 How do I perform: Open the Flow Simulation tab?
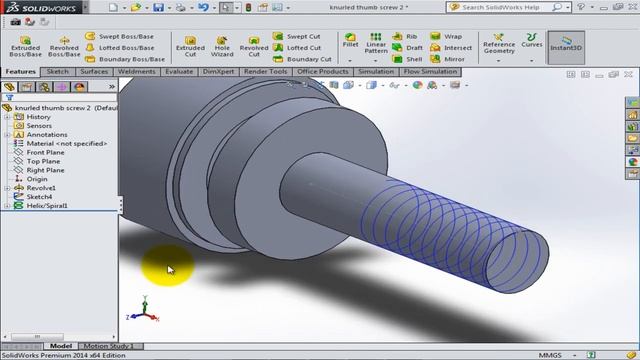click(x=430, y=72)
